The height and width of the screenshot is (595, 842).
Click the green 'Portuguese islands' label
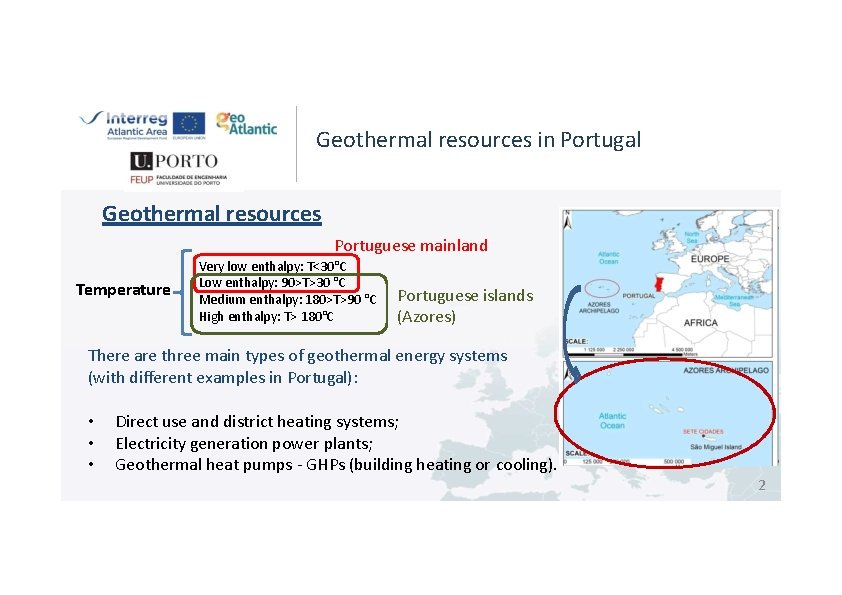(465, 296)
